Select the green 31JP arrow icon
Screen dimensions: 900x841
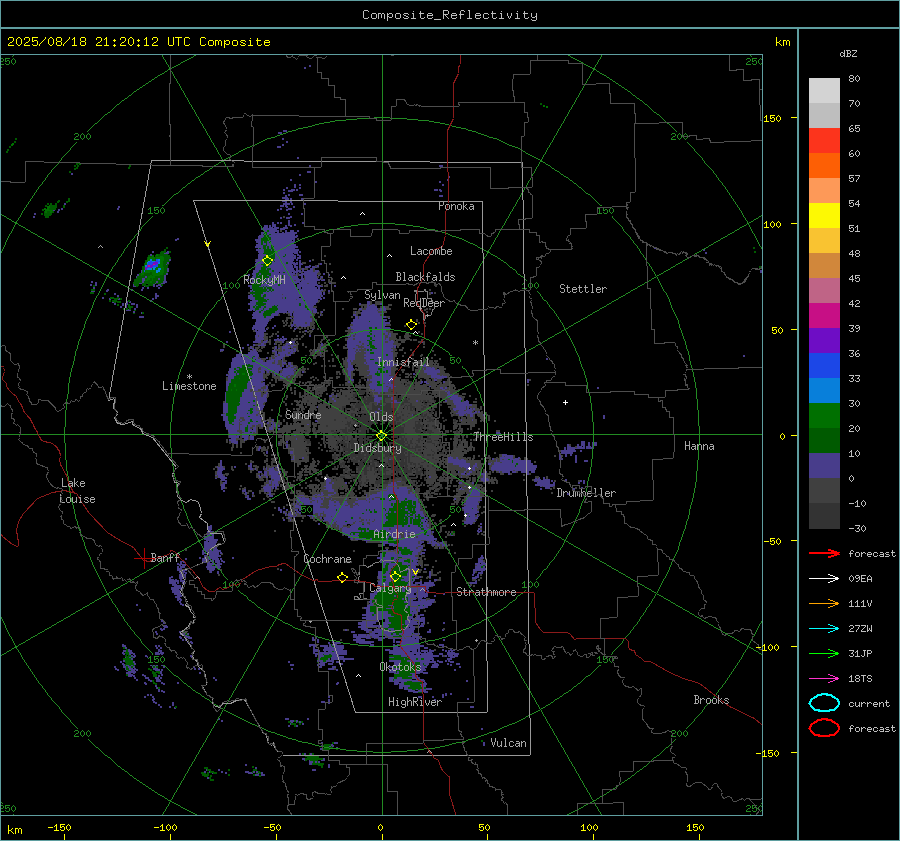click(x=824, y=653)
